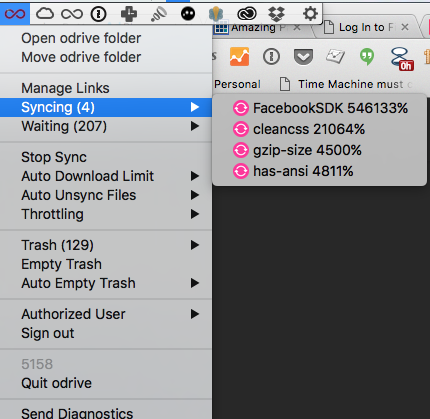Expand the Waiting (207) submenu
The height and width of the screenshot is (419, 430).
[106, 126]
